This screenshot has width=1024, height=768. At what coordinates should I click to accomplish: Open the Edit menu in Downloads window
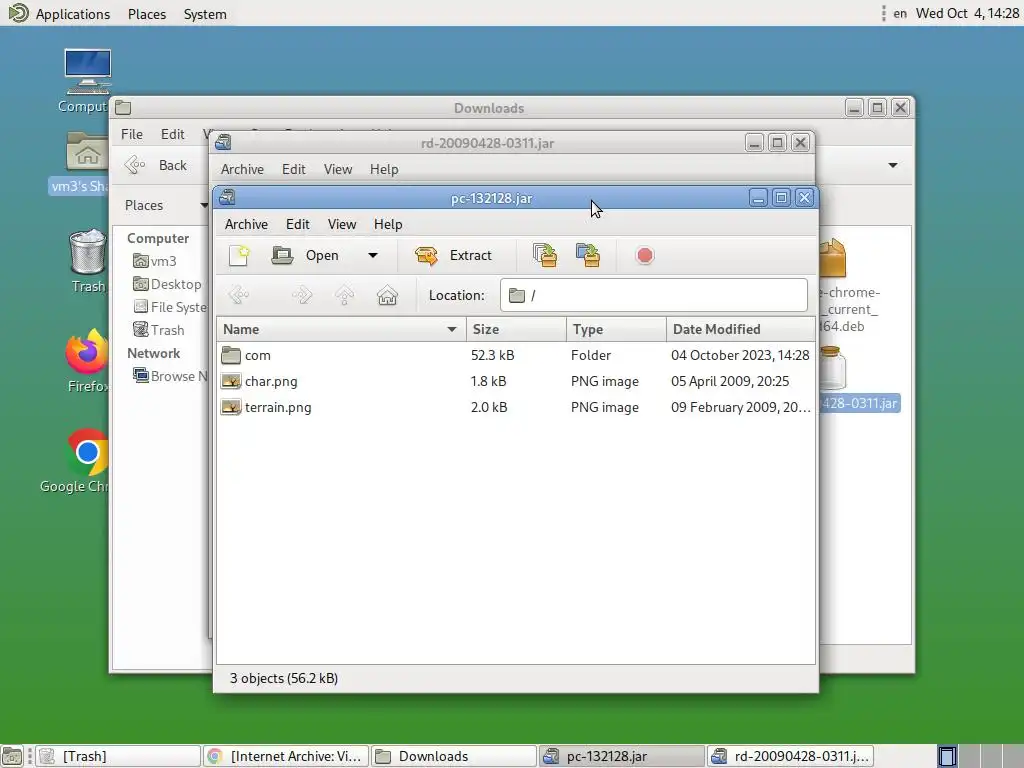coord(172,134)
